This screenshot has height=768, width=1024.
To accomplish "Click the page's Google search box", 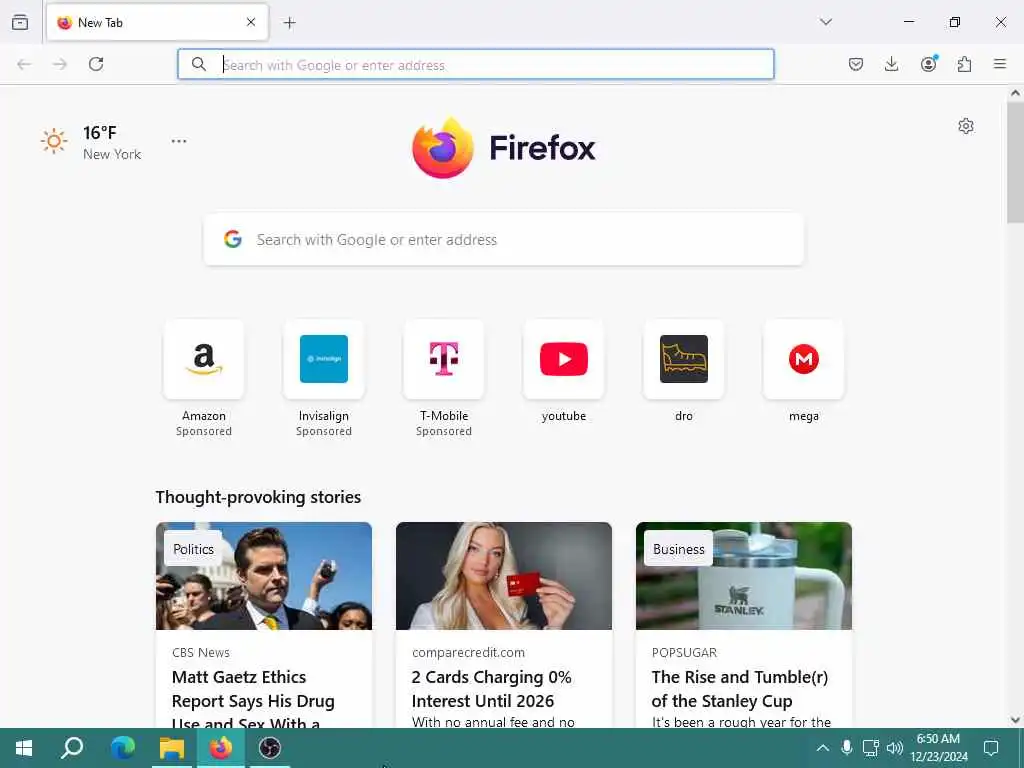I will [x=504, y=240].
